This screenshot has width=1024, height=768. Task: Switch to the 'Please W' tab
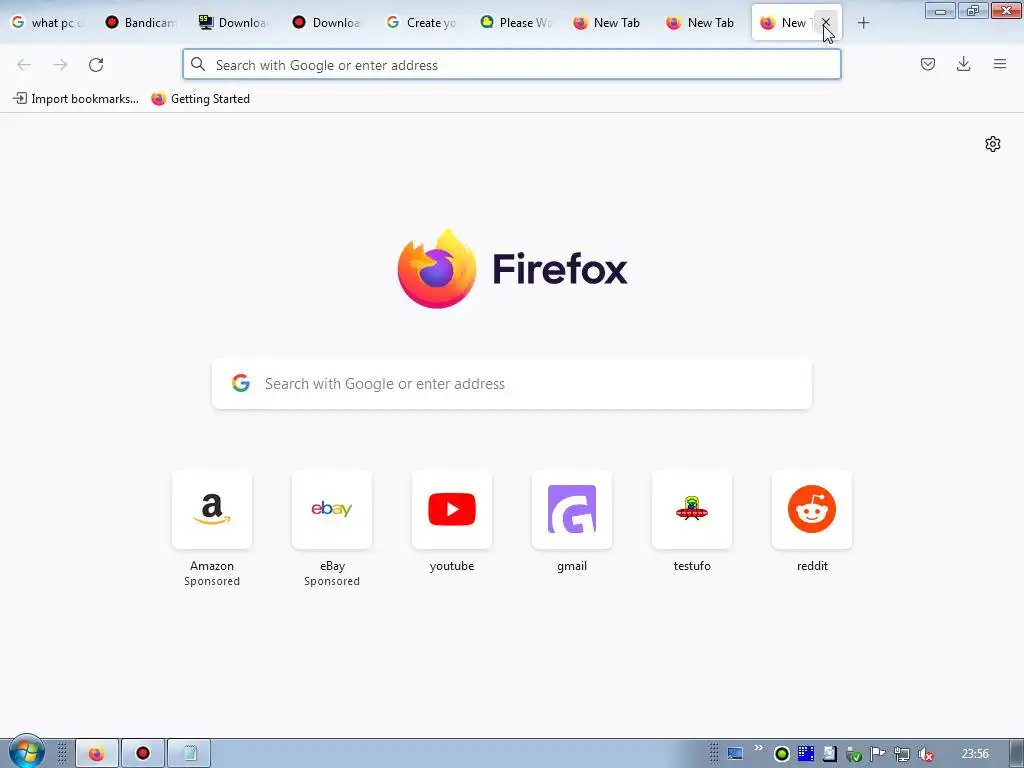[515, 22]
